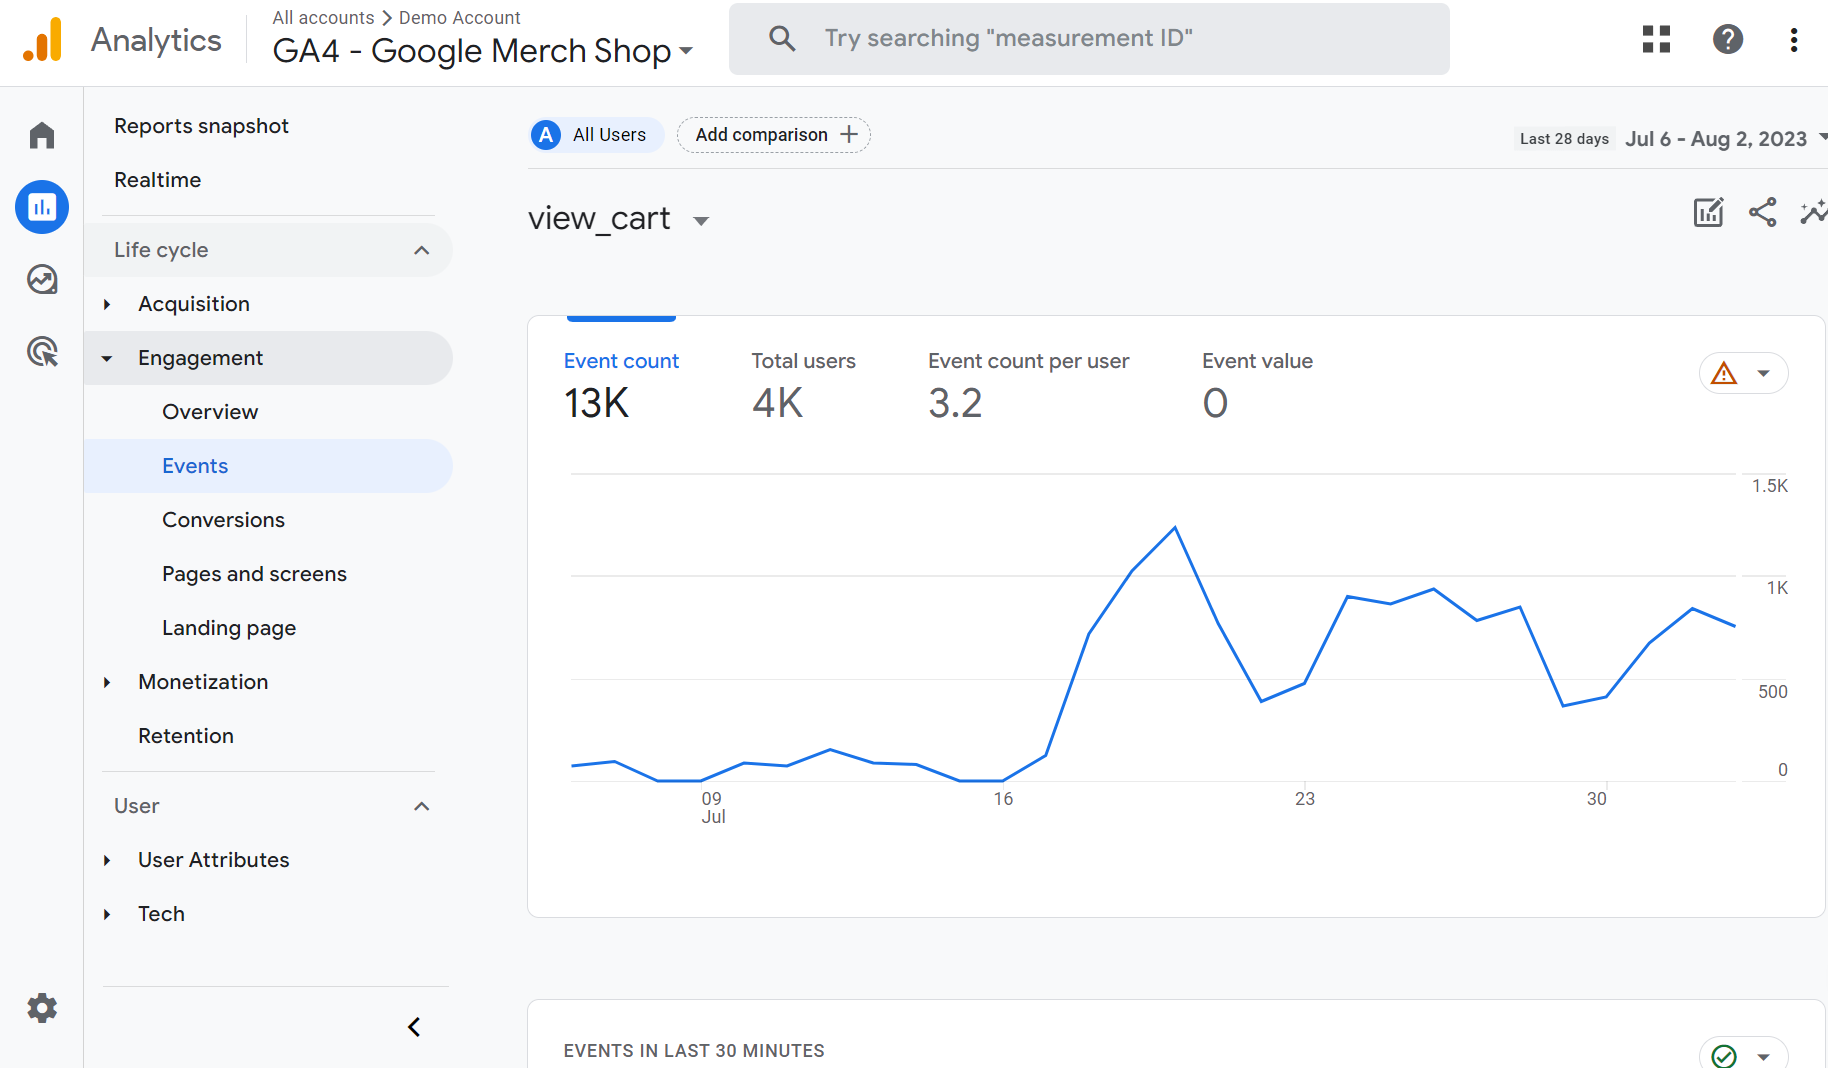Image resolution: width=1828 pixels, height=1068 pixels.
Task: Click the chart peak near July 20
Action: point(1175,527)
